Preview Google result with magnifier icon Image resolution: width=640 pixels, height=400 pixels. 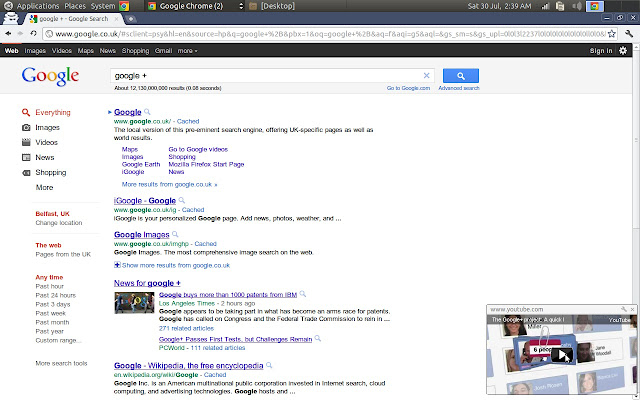coord(147,111)
